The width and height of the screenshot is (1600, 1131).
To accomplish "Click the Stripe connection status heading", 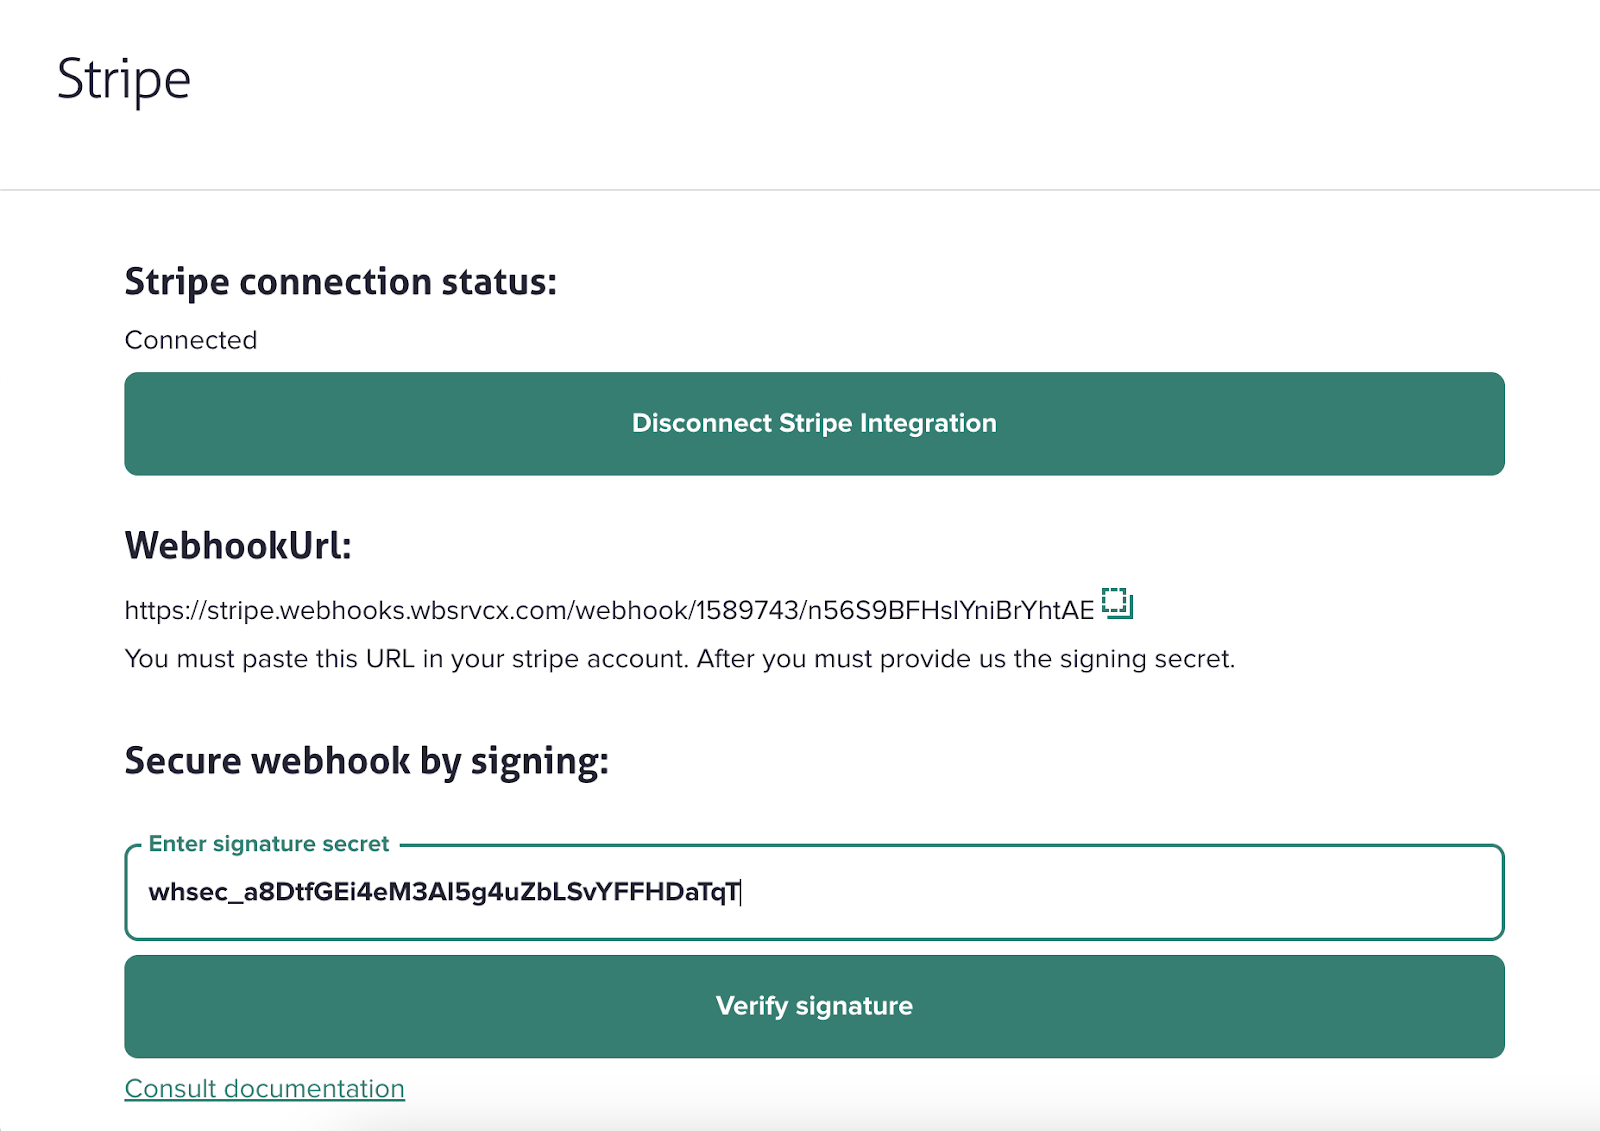I will click(x=340, y=282).
